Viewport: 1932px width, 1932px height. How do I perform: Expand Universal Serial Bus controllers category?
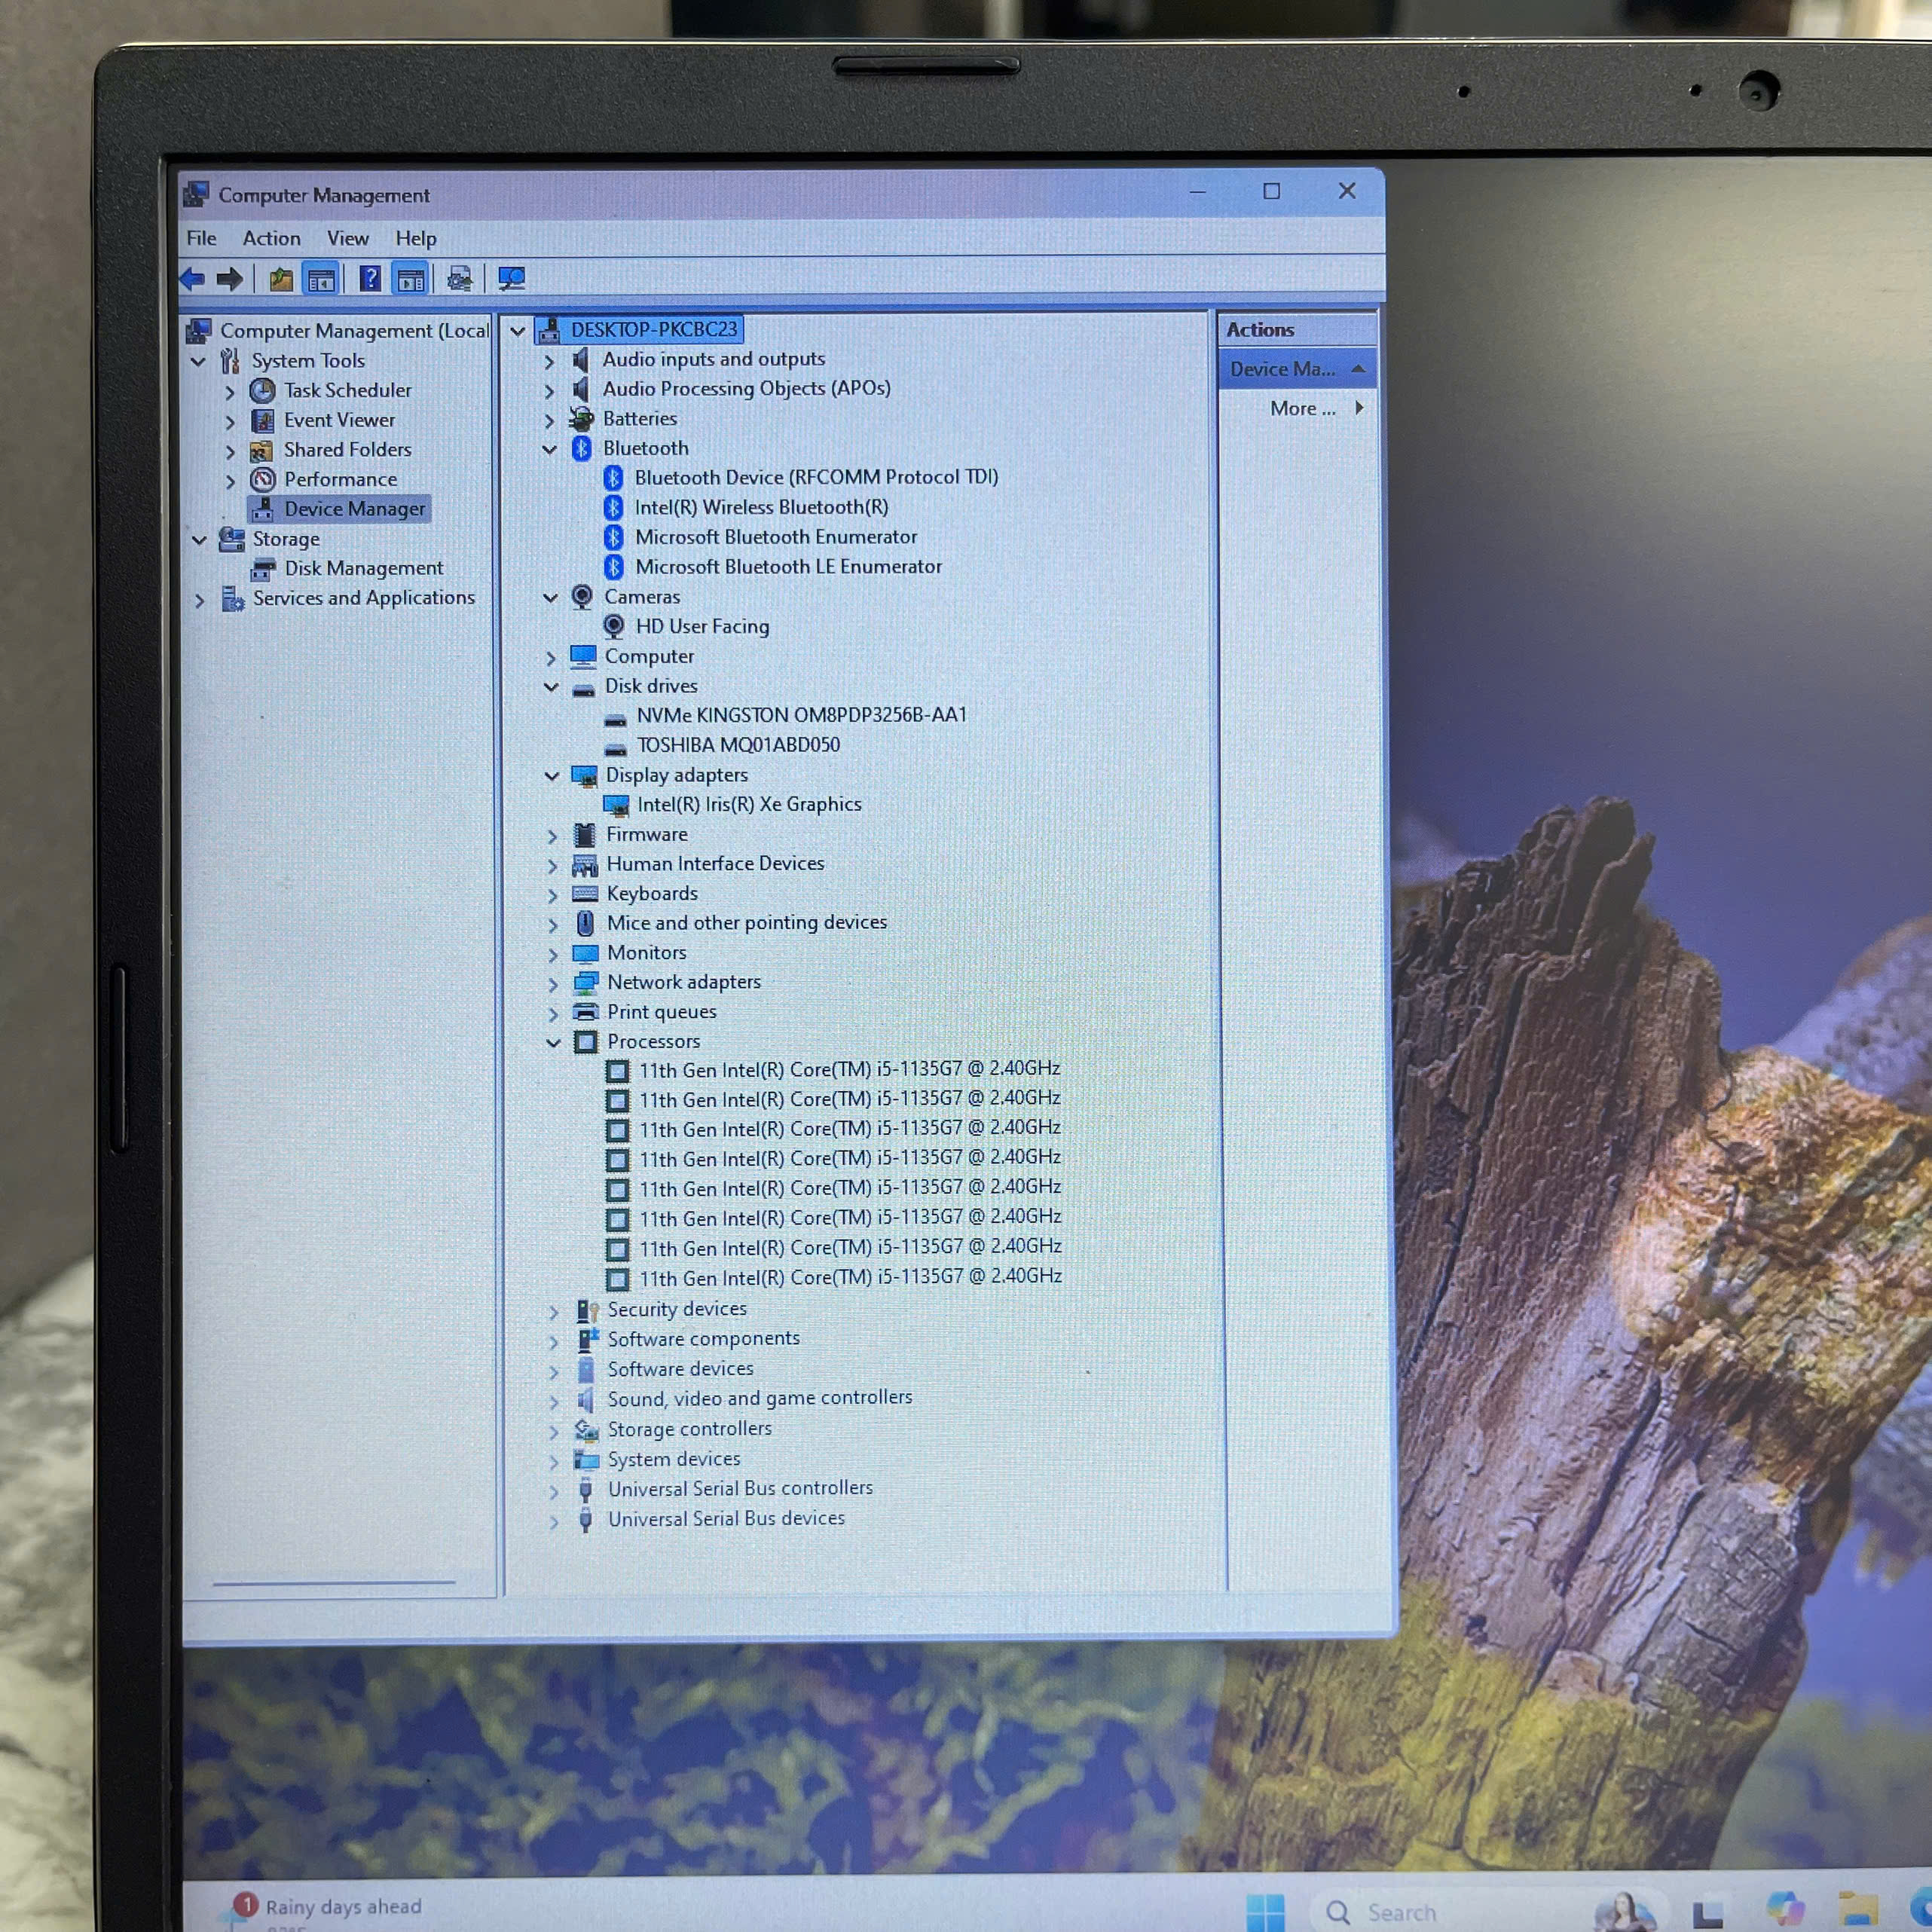[x=554, y=1491]
